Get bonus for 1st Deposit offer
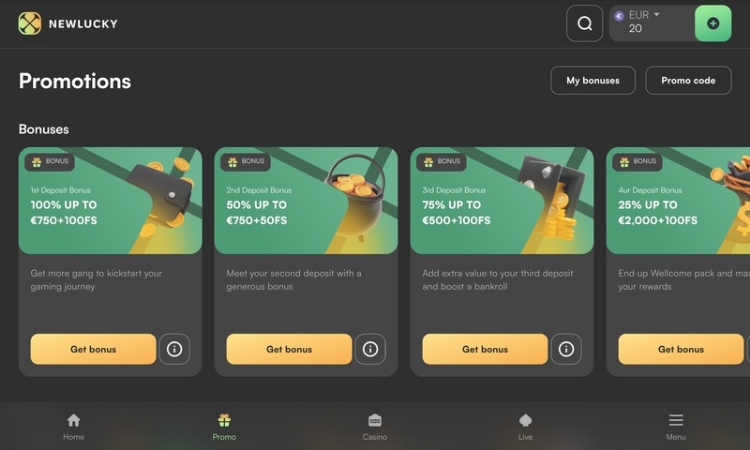The image size is (750, 450). point(93,349)
